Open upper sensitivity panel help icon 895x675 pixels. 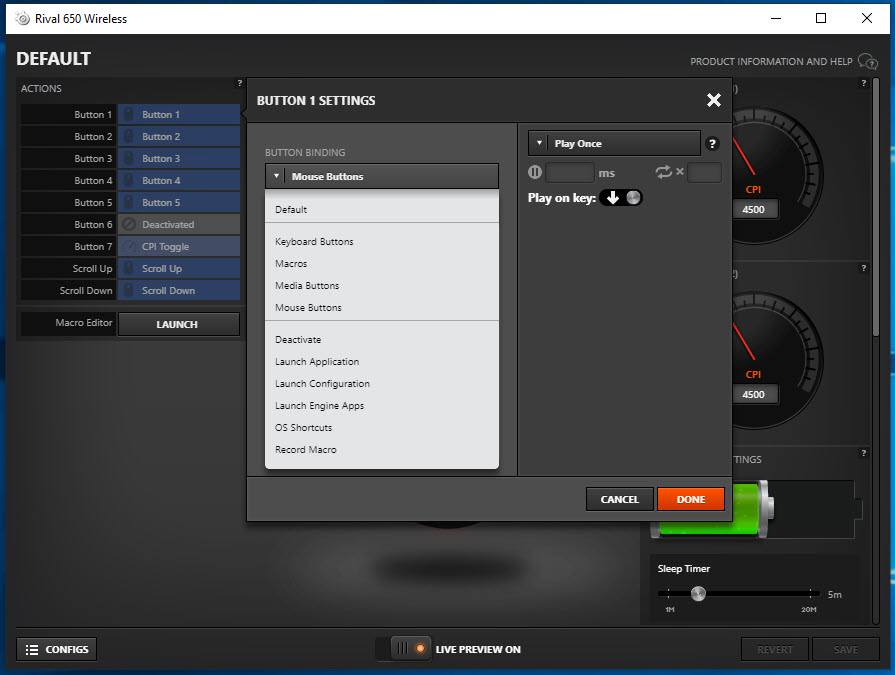click(864, 83)
